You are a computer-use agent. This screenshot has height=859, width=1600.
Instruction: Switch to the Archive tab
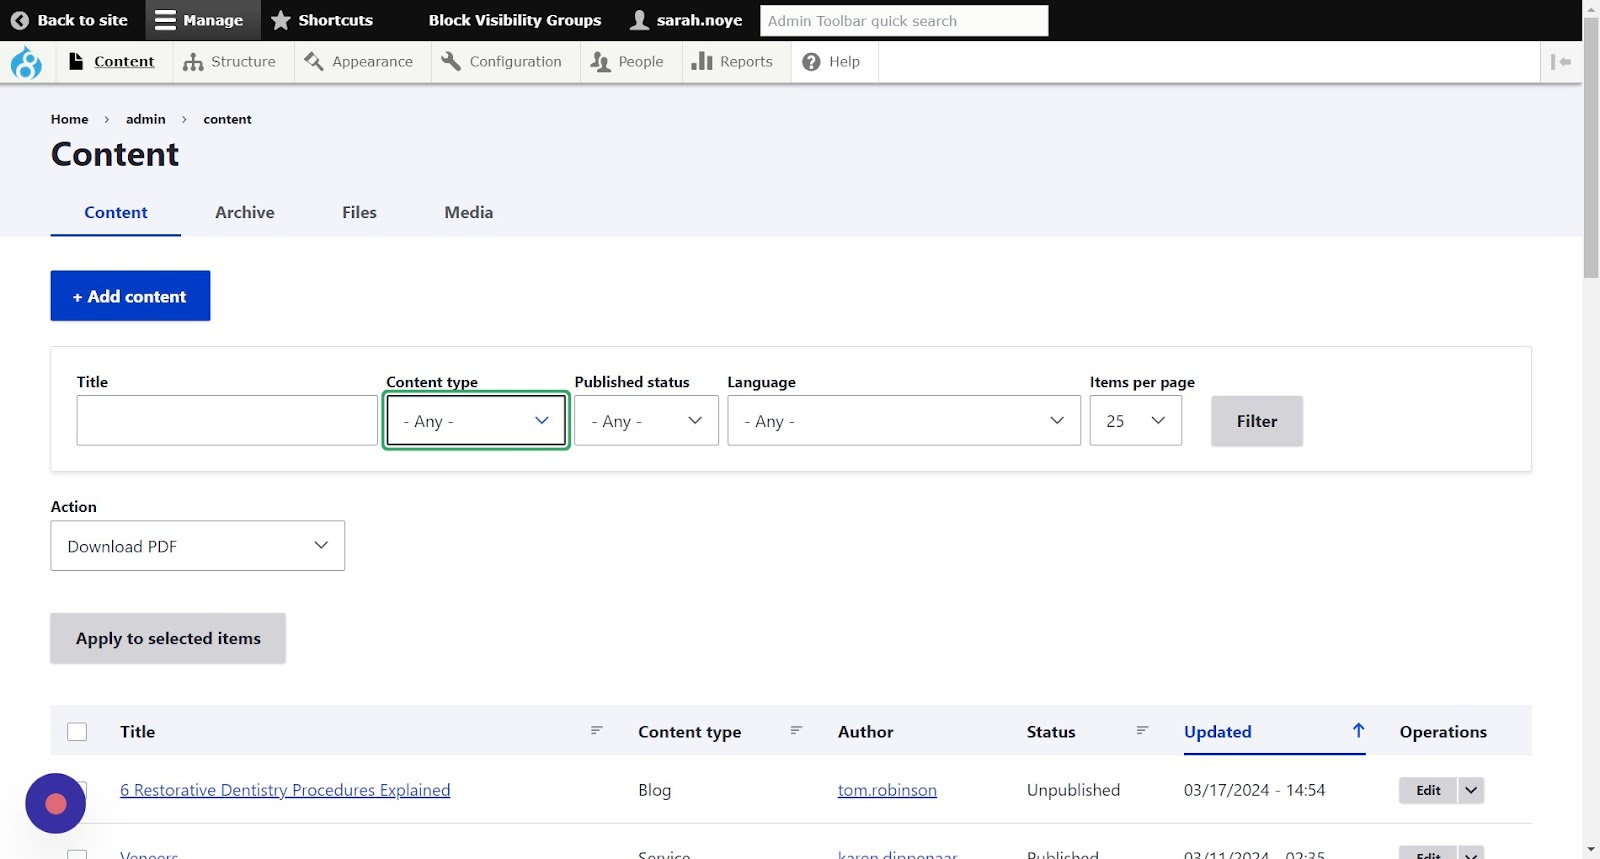coord(245,212)
